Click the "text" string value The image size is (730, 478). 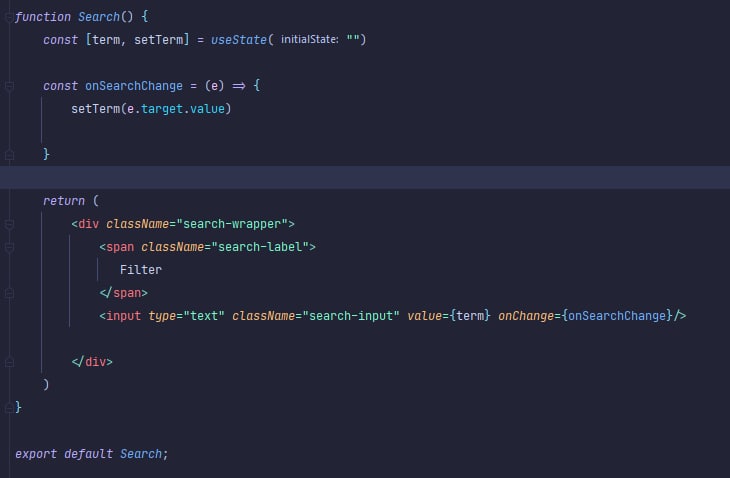(x=204, y=316)
